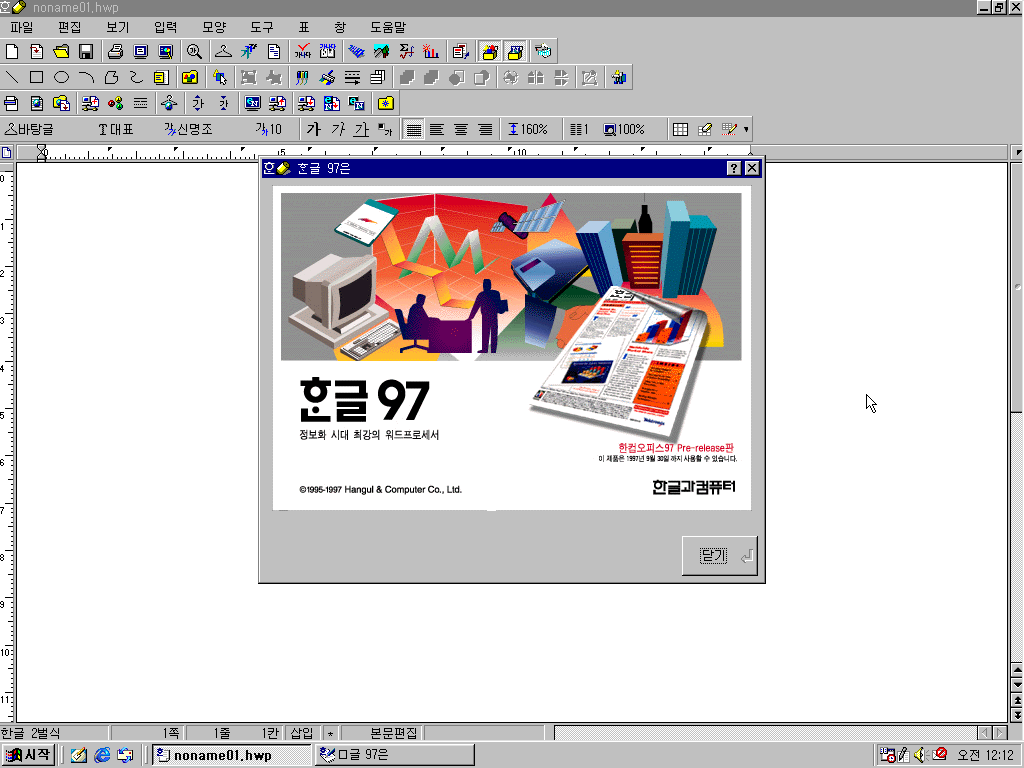The height and width of the screenshot is (768, 1024).
Task: Switch to noname01.hwp taskbar button
Action: (231, 755)
